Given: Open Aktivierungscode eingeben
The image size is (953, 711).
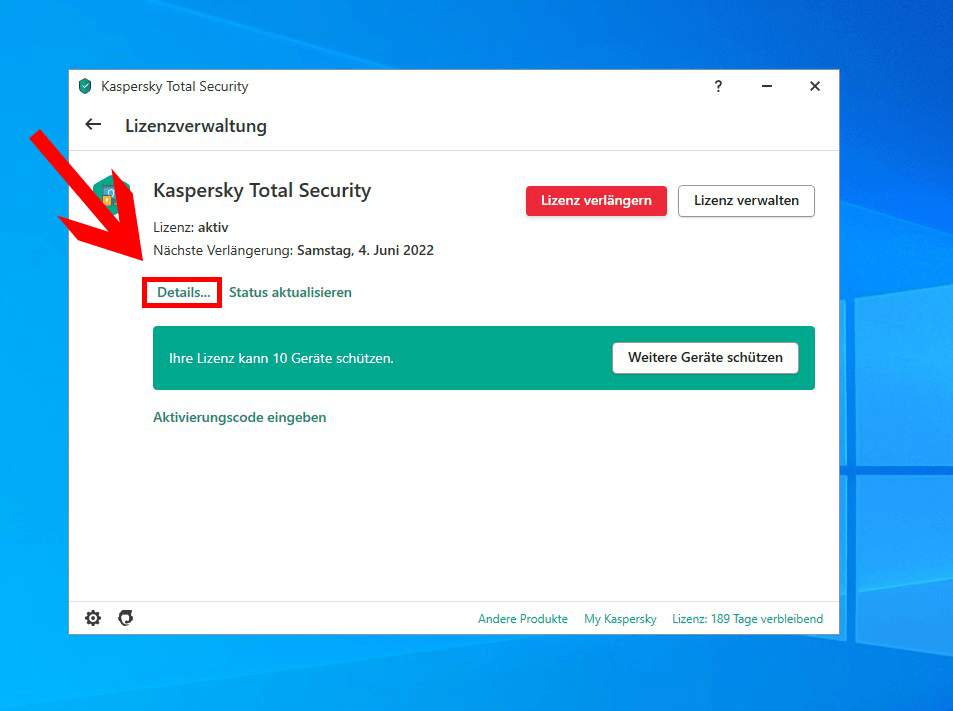Looking at the screenshot, I should coord(239,417).
